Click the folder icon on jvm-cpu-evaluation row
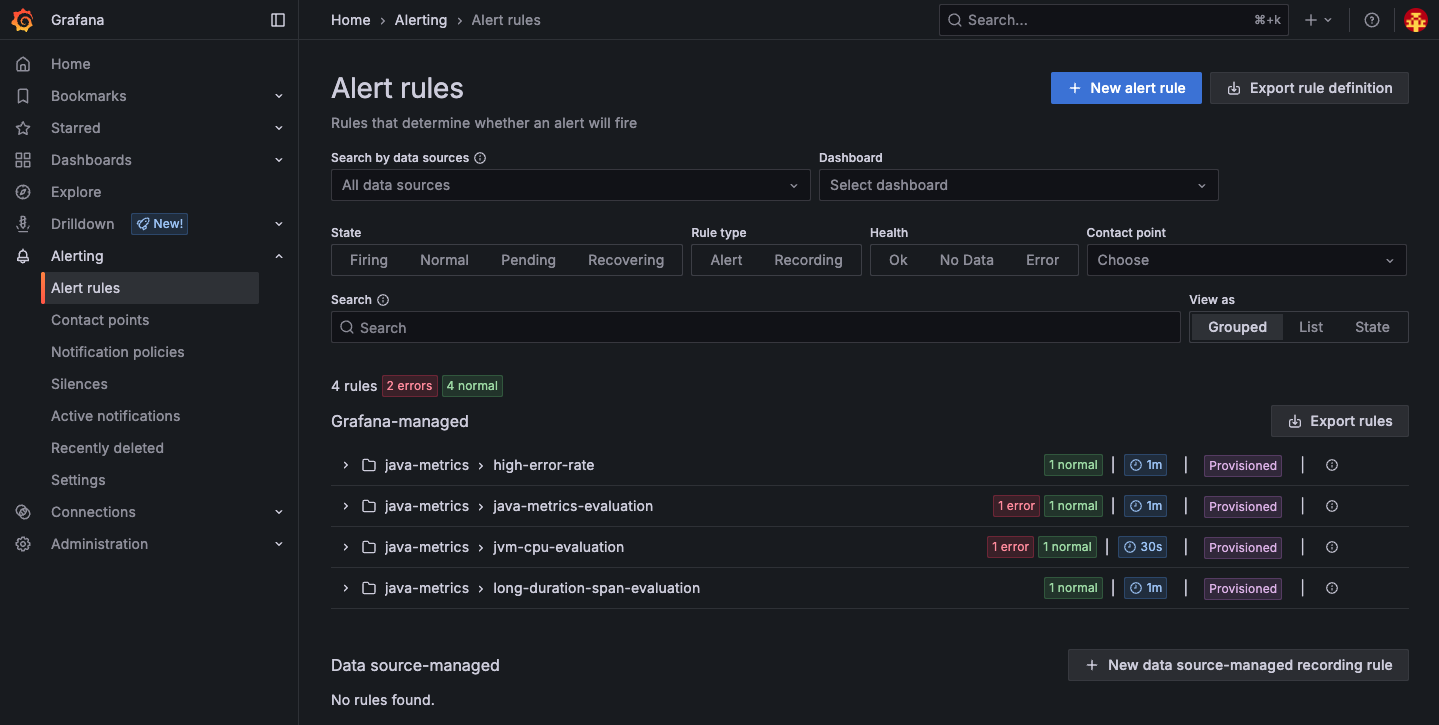 point(369,547)
